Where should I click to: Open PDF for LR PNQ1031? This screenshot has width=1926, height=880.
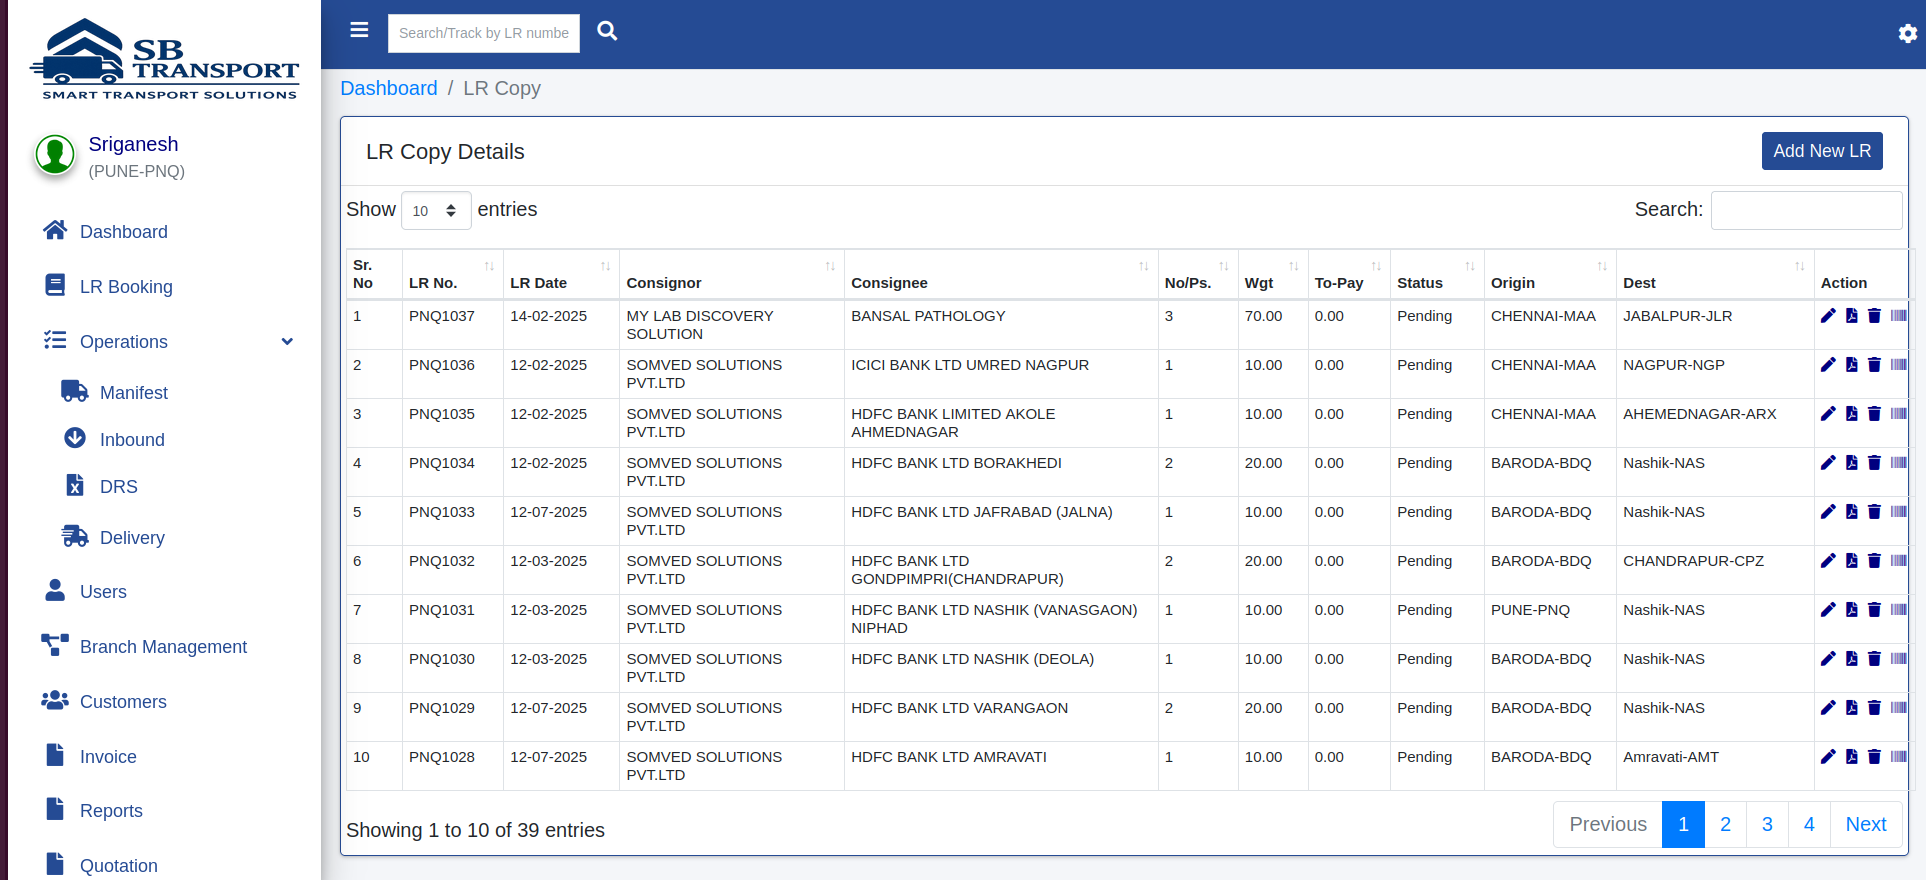1851,610
